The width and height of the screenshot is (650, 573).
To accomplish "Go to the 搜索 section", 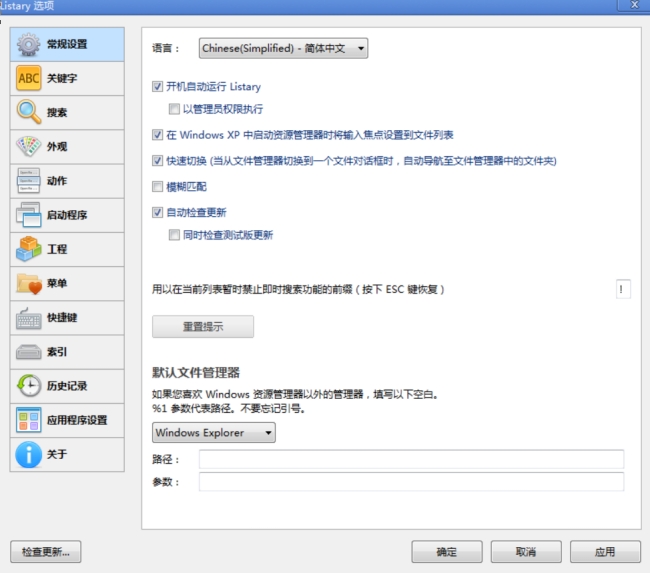I will [x=67, y=113].
